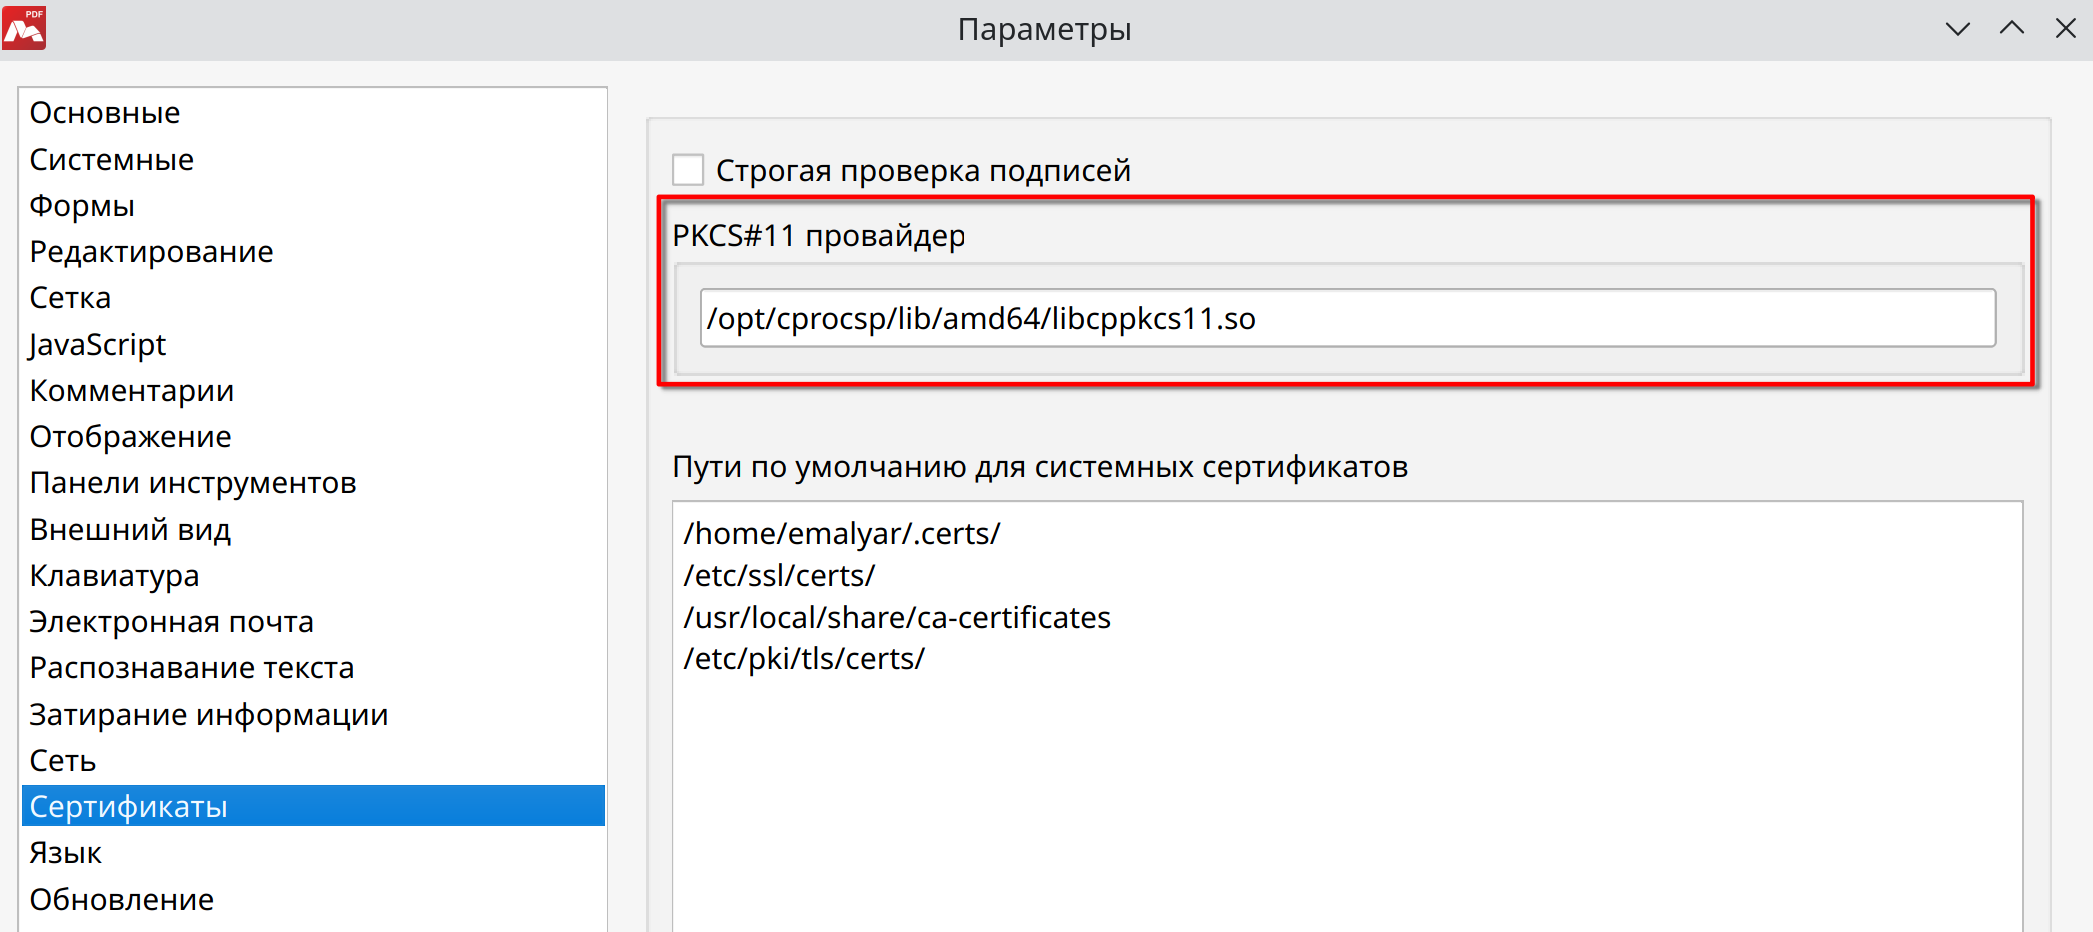Open Внешний вид settings
2093x932 pixels.
coord(313,530)
